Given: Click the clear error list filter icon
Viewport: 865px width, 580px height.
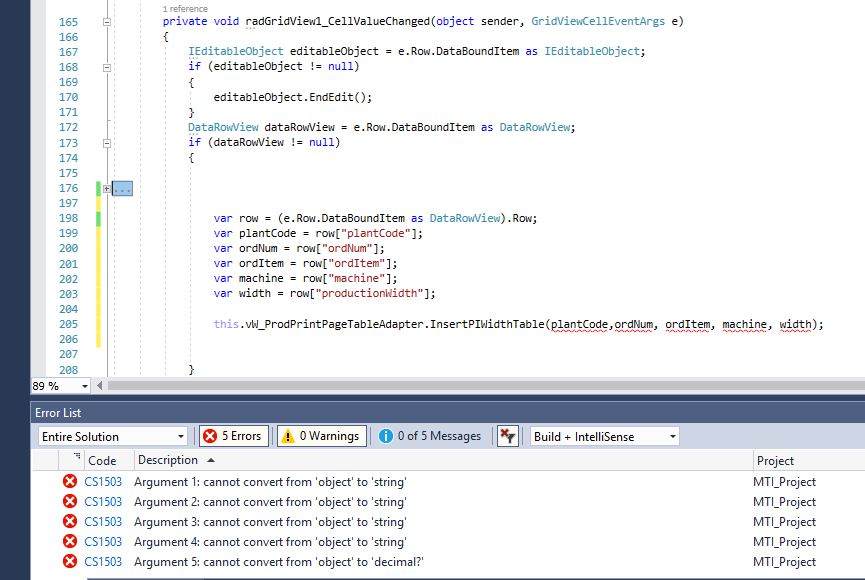Looking at the screenshot, I should [508, 436].
